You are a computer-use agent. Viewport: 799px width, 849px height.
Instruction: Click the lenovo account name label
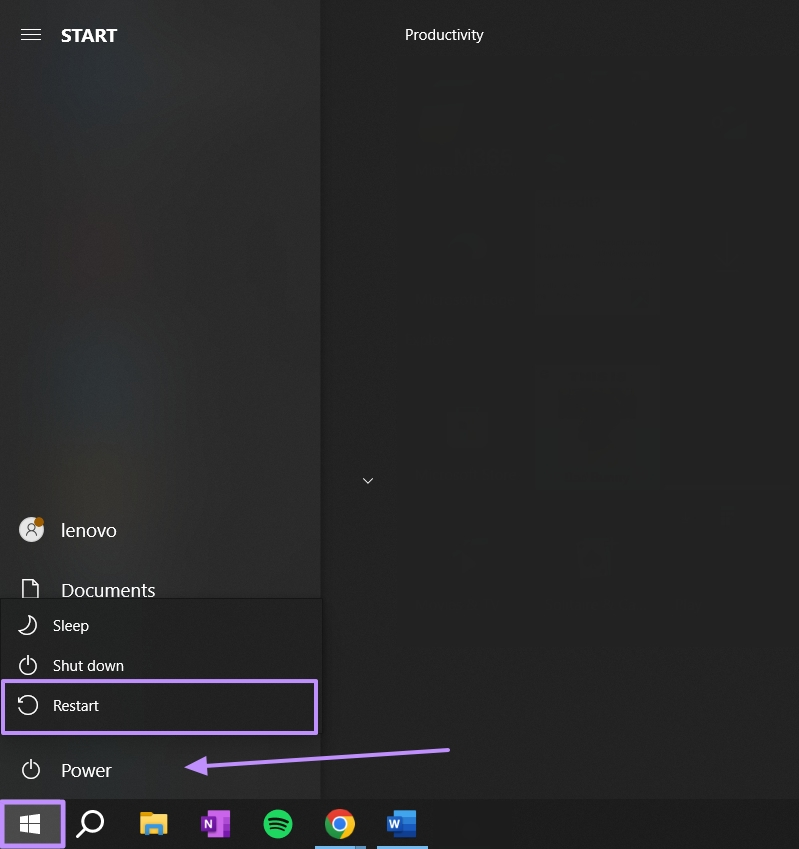tap(89, 531)
